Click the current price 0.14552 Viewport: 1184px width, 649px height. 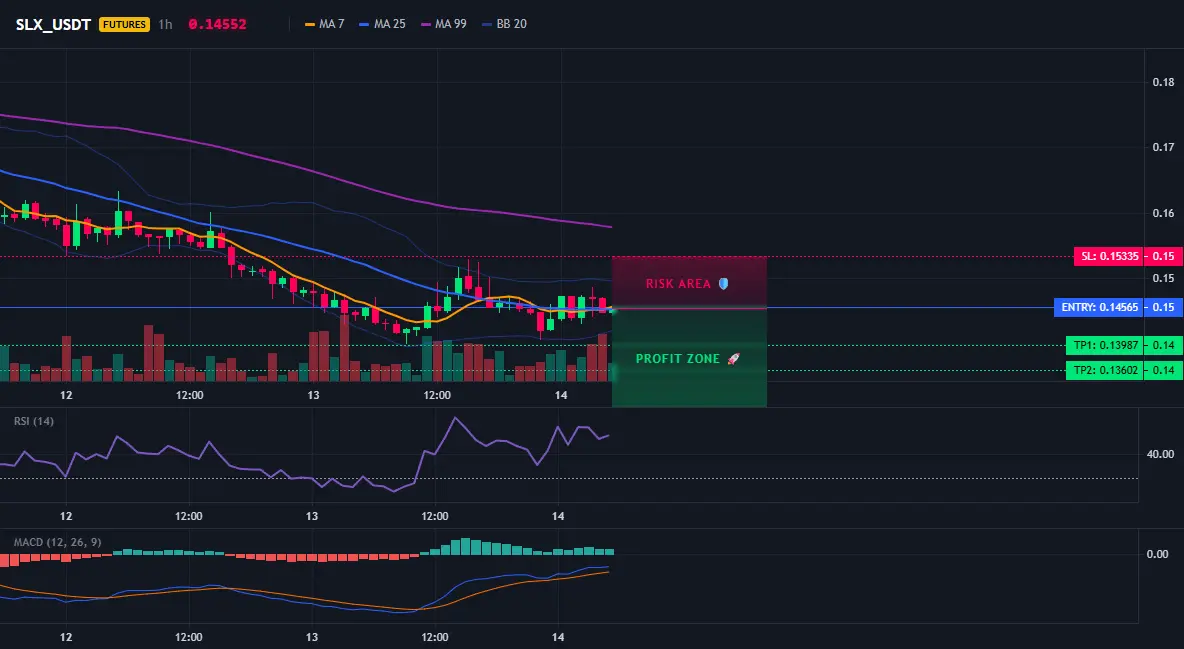point(217,24)
